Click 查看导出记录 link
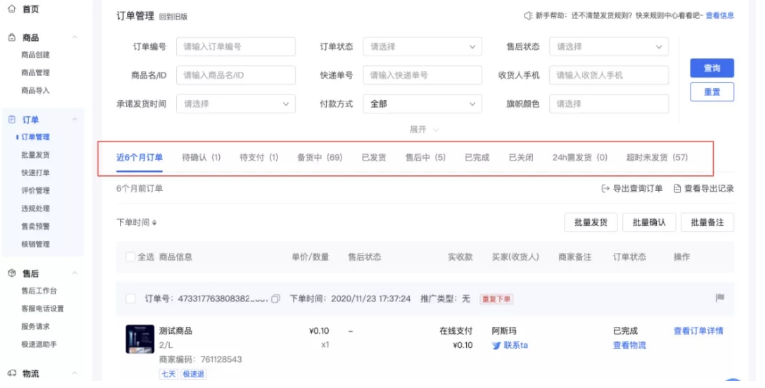Screen dimensions: 765x388 tap(709, 188)
